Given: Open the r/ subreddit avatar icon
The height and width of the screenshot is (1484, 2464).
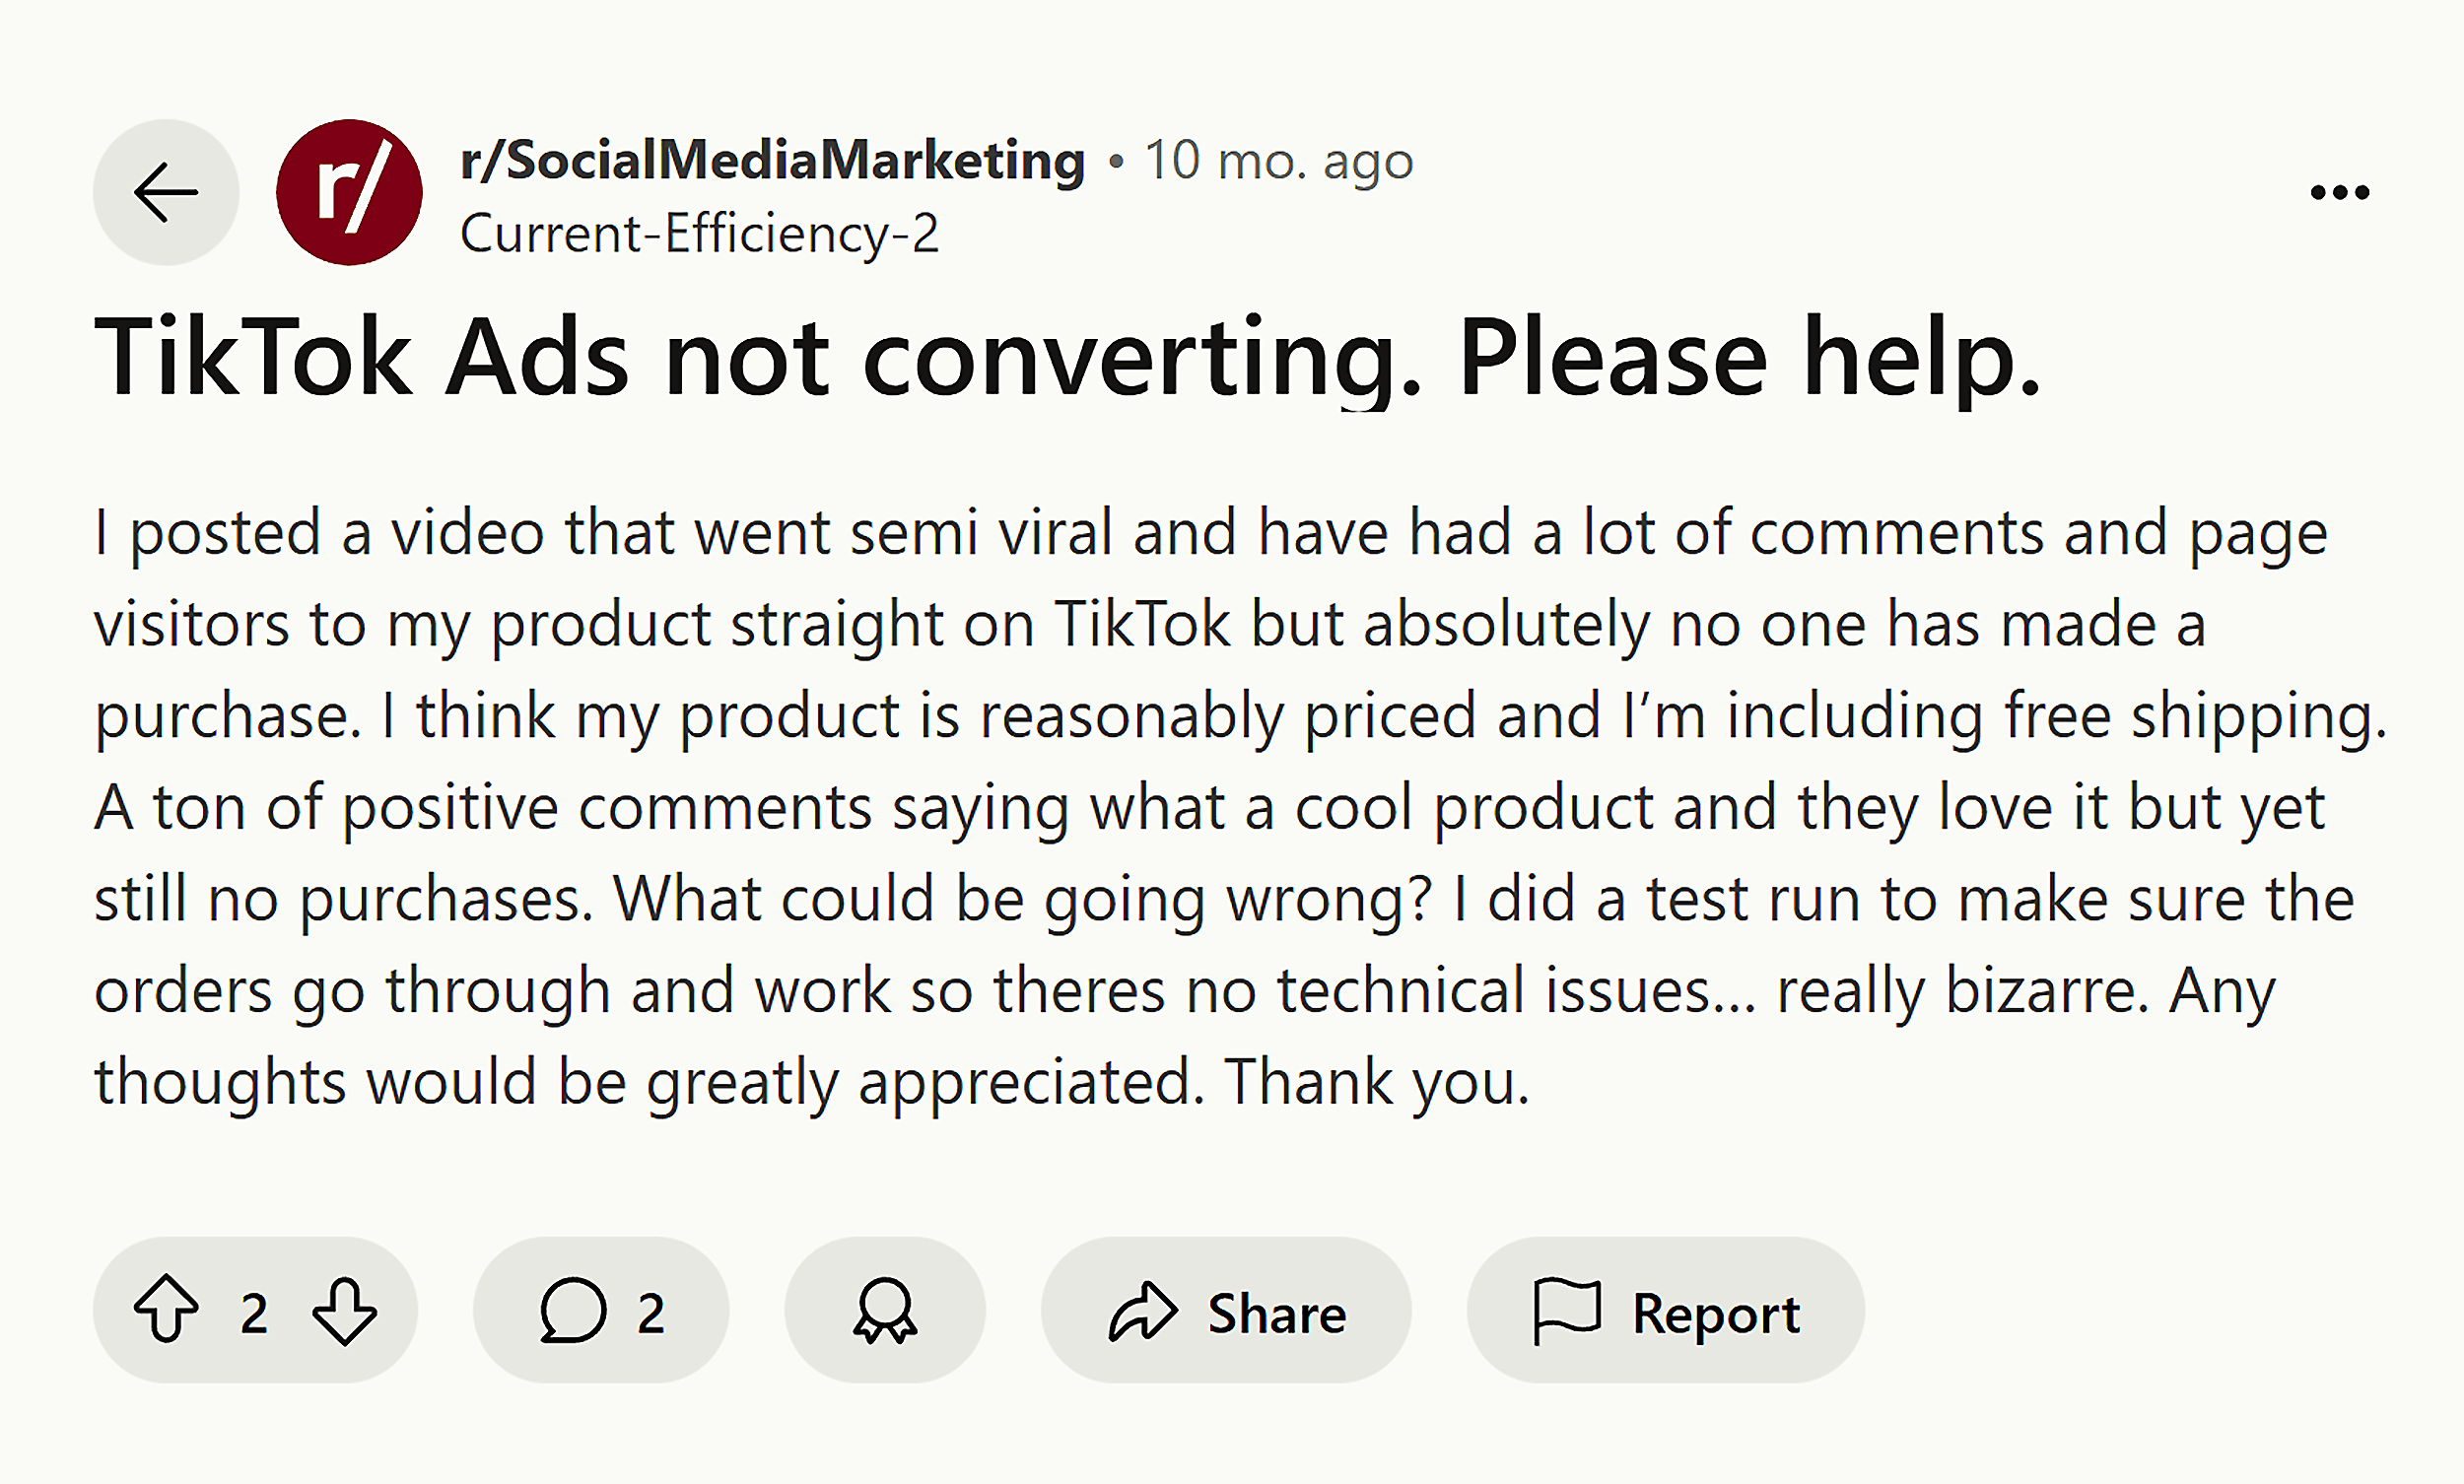Looking at the screenshot, I should click(349, 192).
